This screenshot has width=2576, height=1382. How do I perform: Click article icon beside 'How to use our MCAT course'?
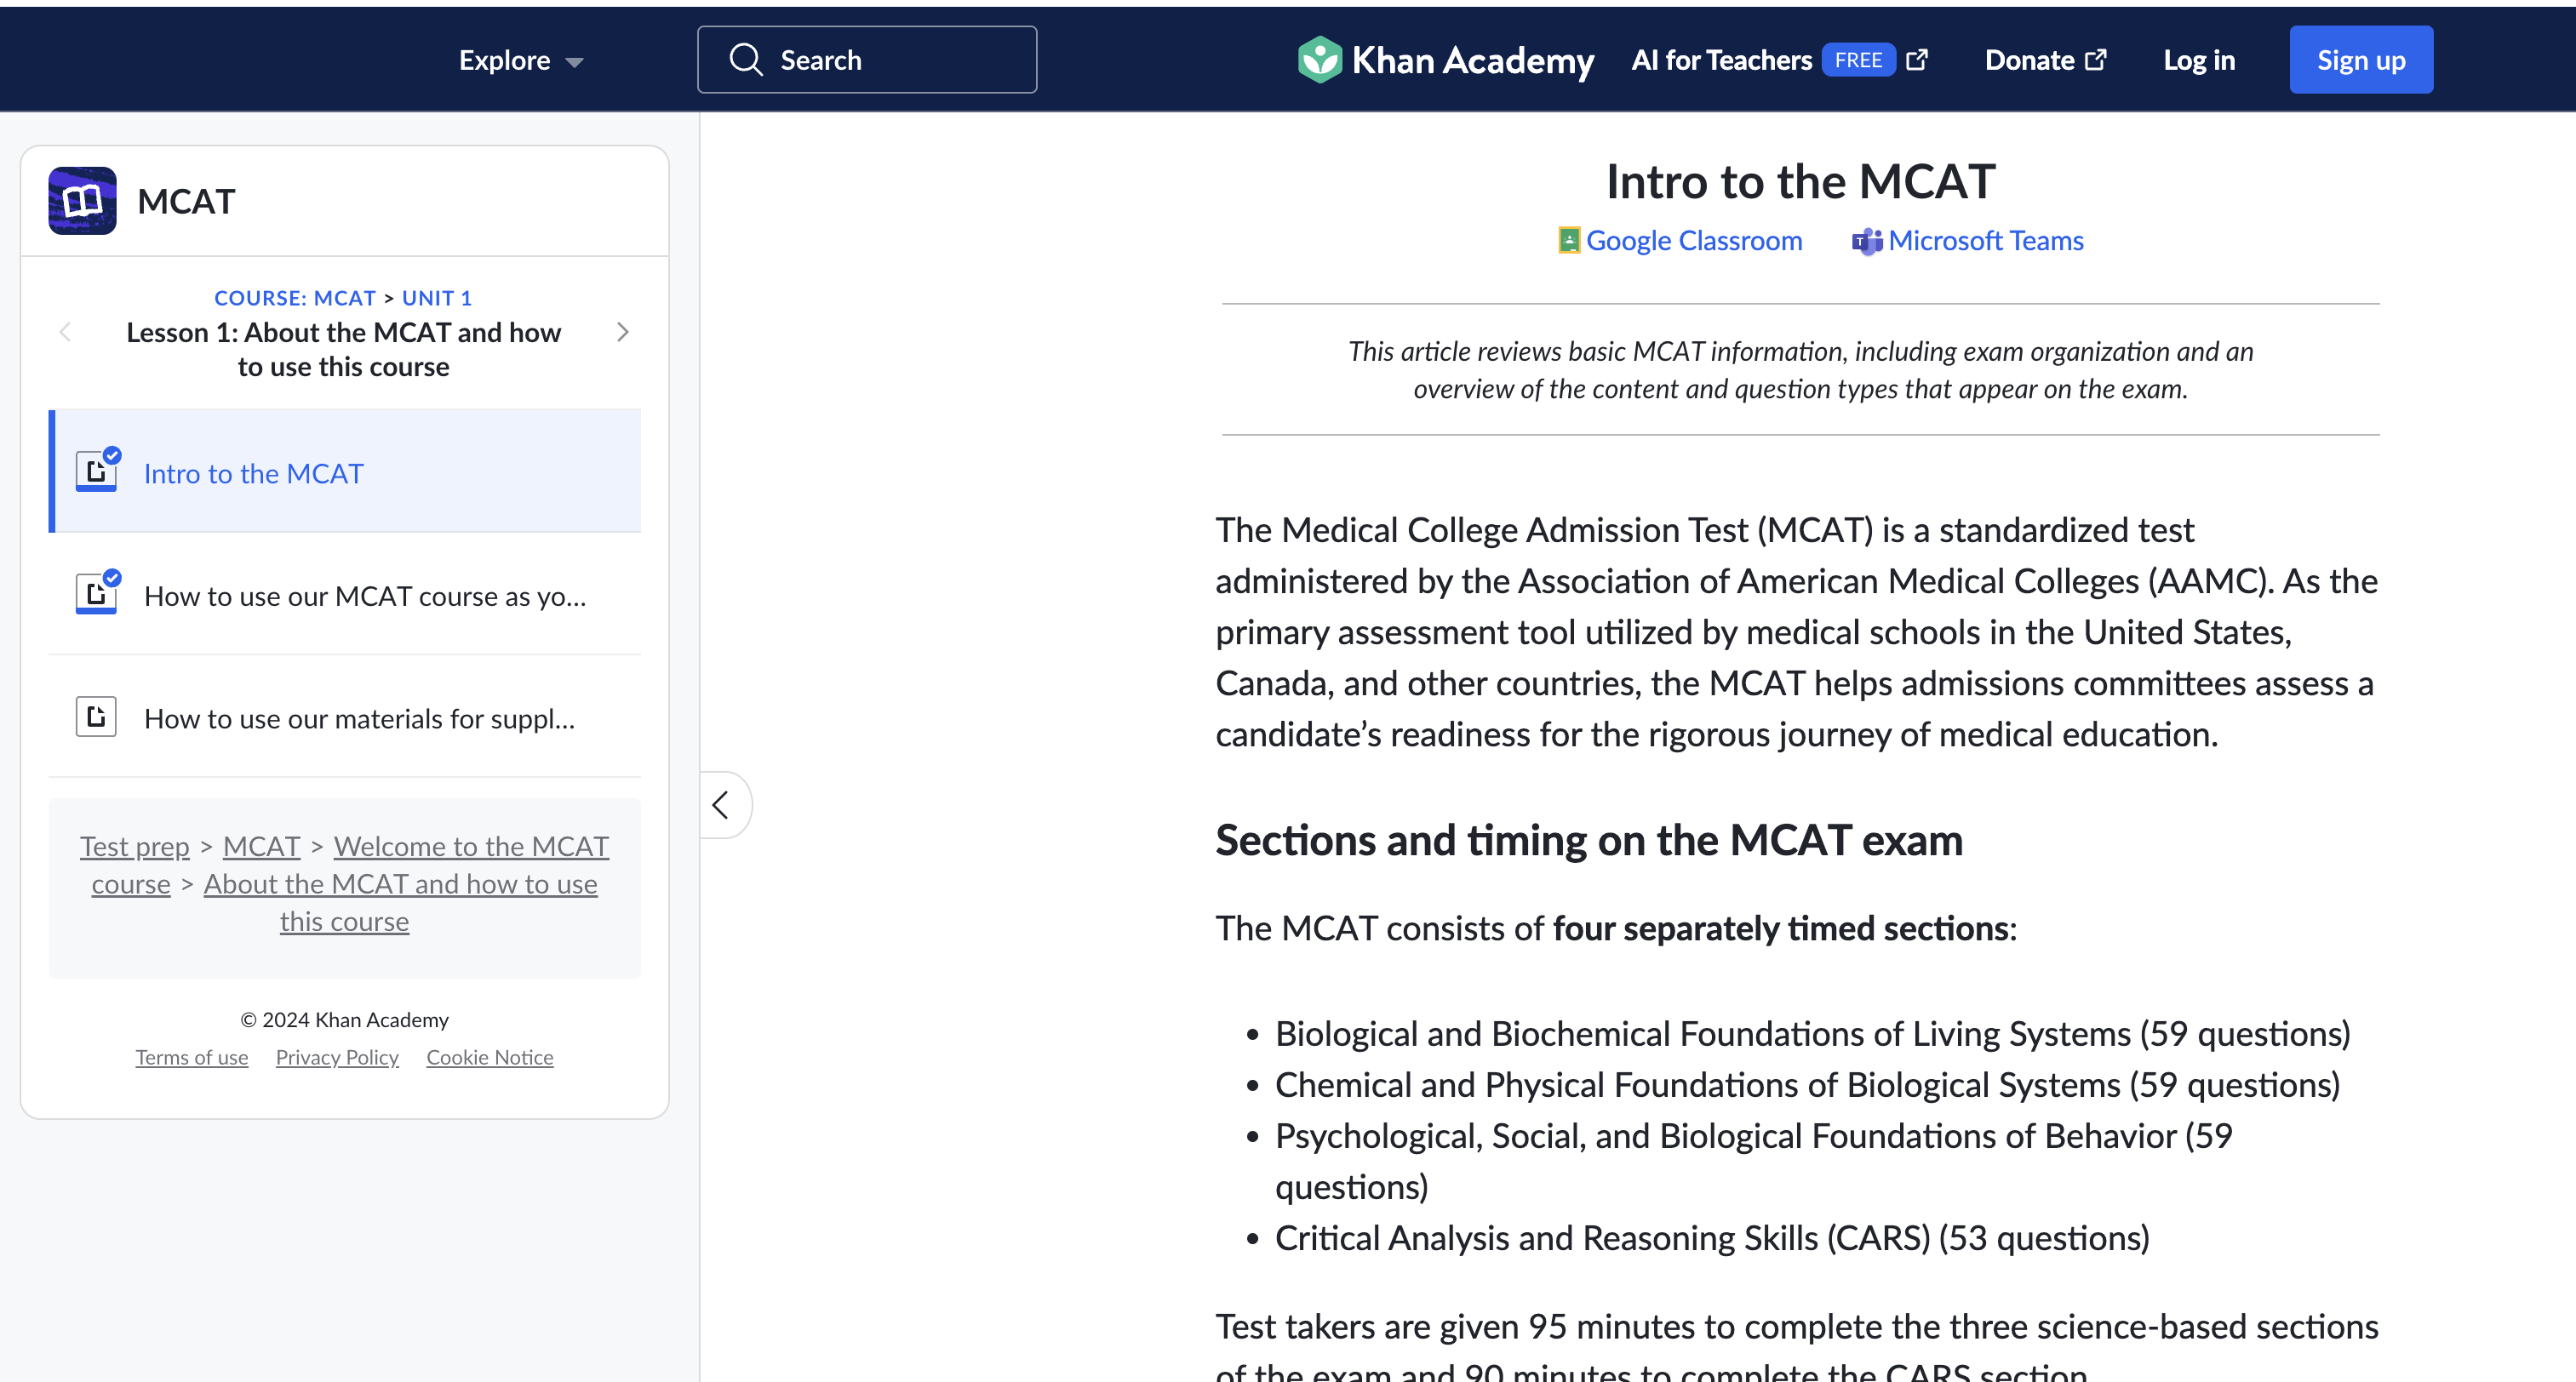[96, 594]
